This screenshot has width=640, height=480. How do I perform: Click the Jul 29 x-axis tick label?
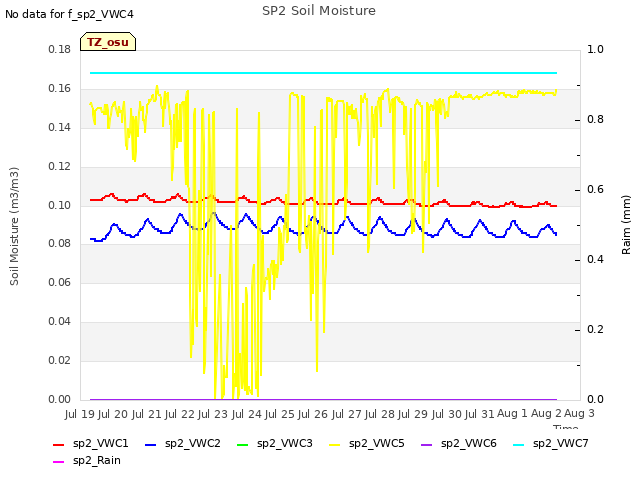413,414
